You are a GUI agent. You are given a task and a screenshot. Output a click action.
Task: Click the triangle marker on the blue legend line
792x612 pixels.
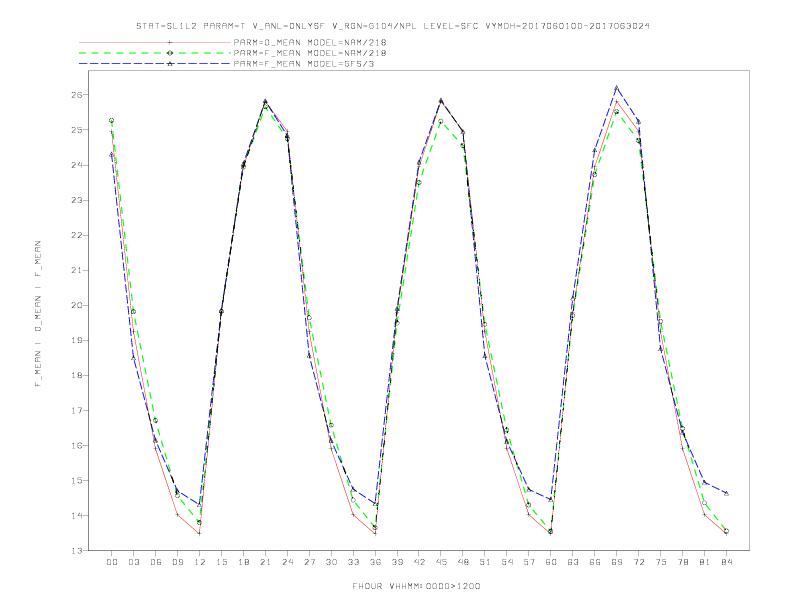pos(170,64)
